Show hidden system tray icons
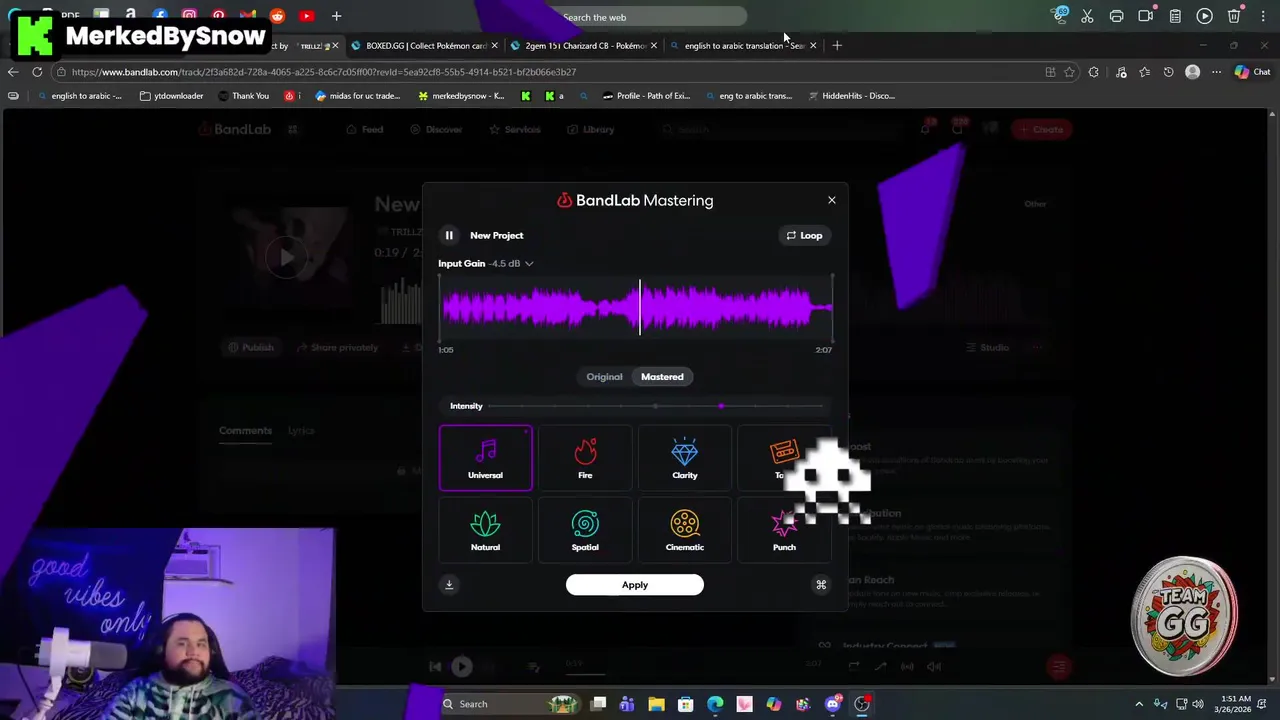This screenshot has height=720, width=1280. coord(1139,704)
